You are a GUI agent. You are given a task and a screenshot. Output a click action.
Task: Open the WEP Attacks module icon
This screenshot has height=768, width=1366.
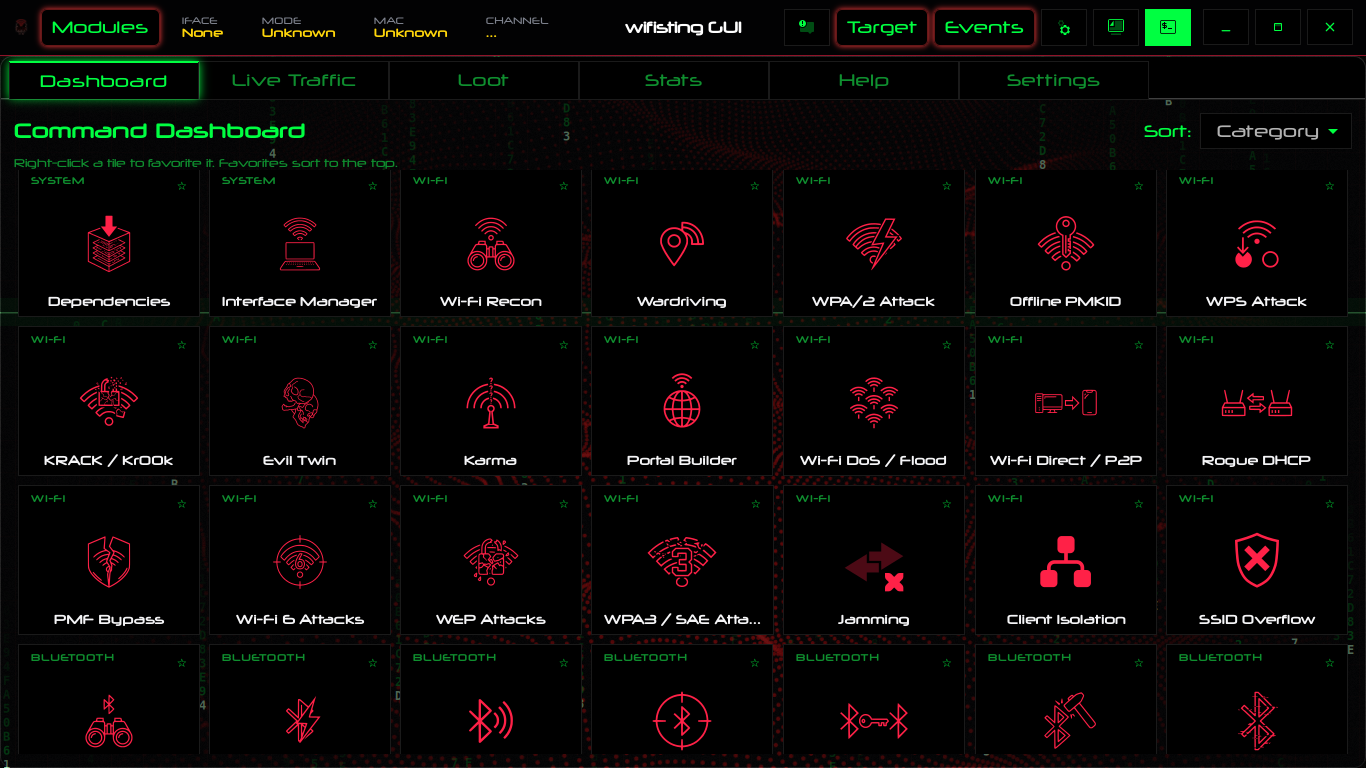pos(491,562)
